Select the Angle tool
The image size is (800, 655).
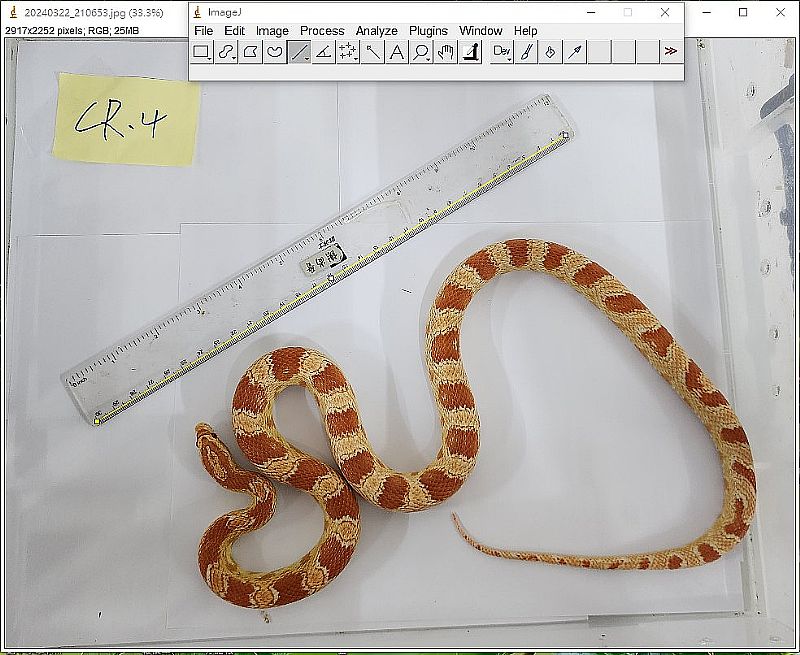click(323, 52)
